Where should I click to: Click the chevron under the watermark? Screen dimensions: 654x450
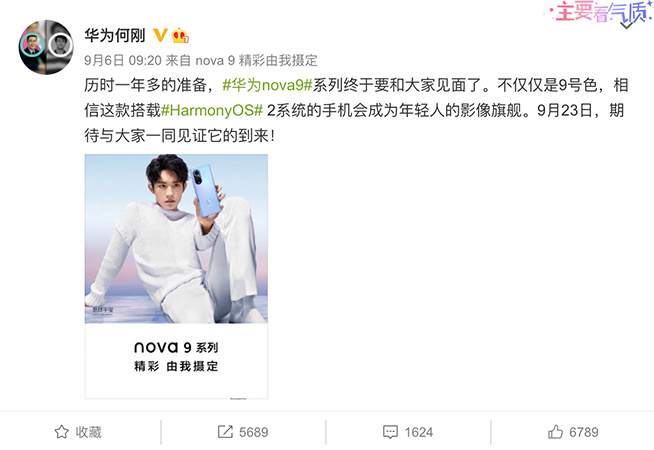coord(627,26)
